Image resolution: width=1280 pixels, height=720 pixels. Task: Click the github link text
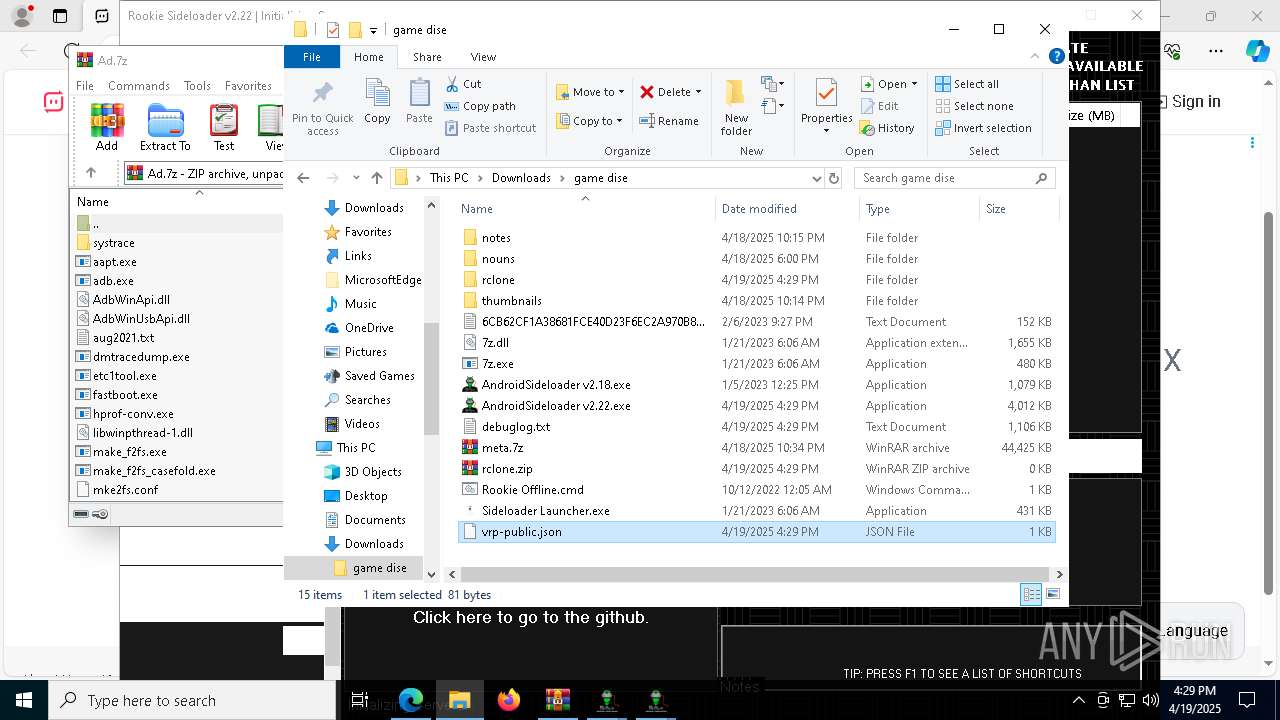tap(531, 618)
